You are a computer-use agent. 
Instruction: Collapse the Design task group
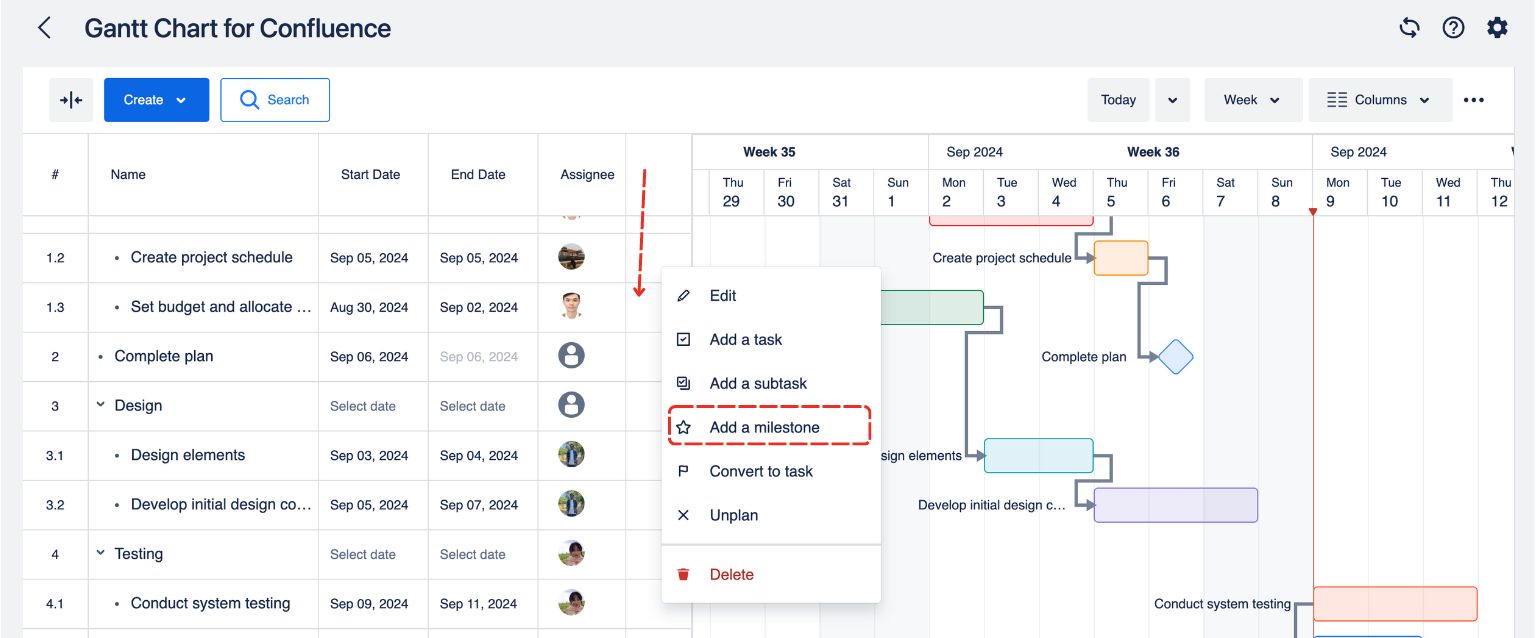[100, 405]
